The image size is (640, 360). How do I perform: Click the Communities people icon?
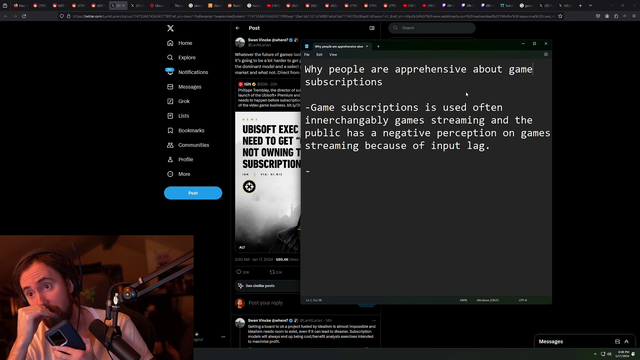pos(170,145)
